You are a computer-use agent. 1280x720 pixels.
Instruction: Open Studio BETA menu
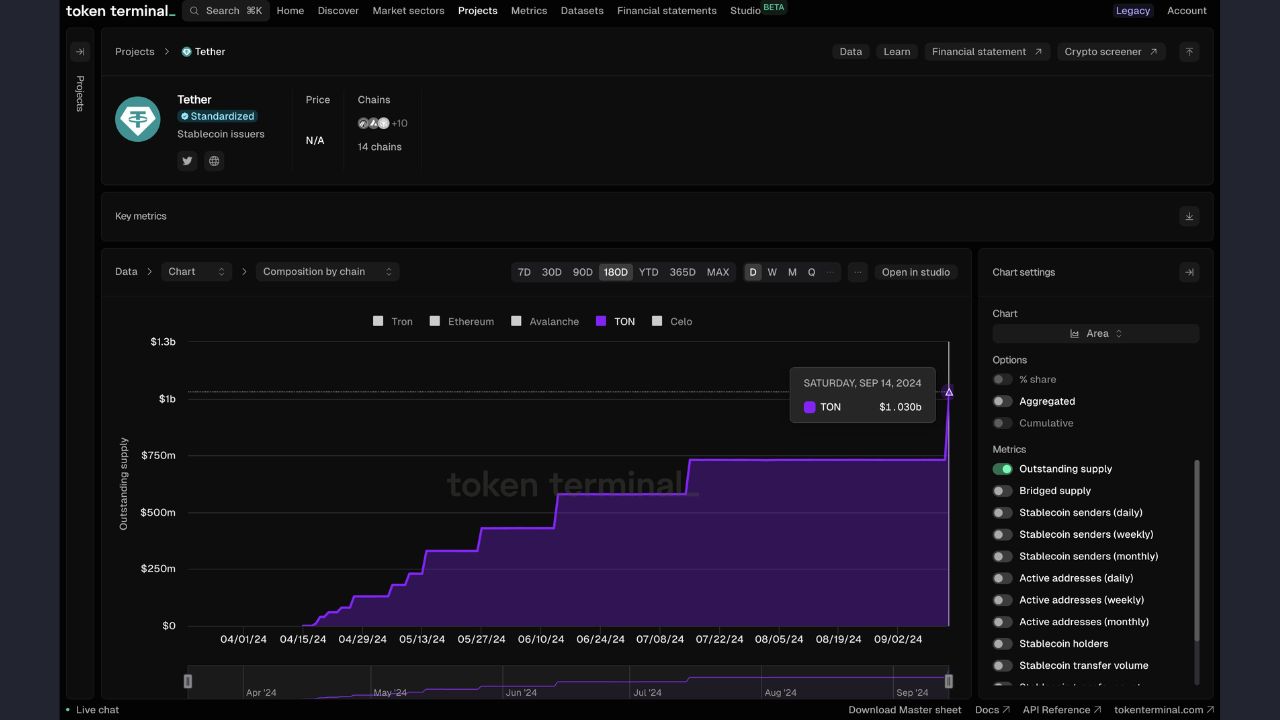757,10
